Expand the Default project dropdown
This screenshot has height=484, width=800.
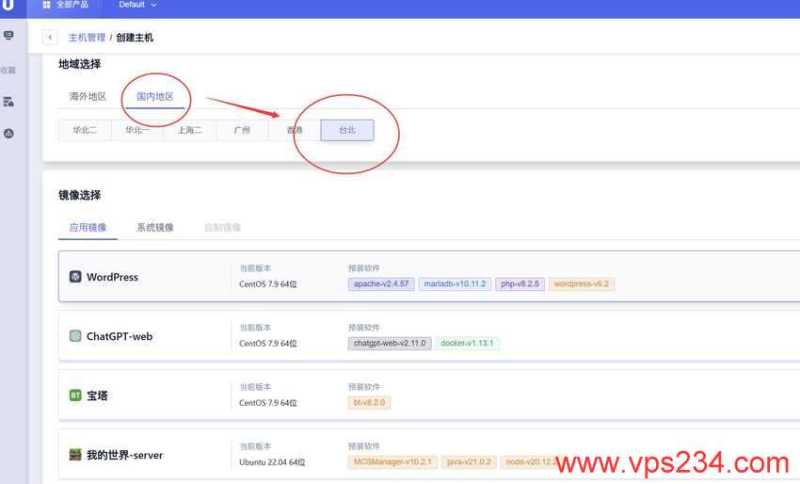click(138, 5)
